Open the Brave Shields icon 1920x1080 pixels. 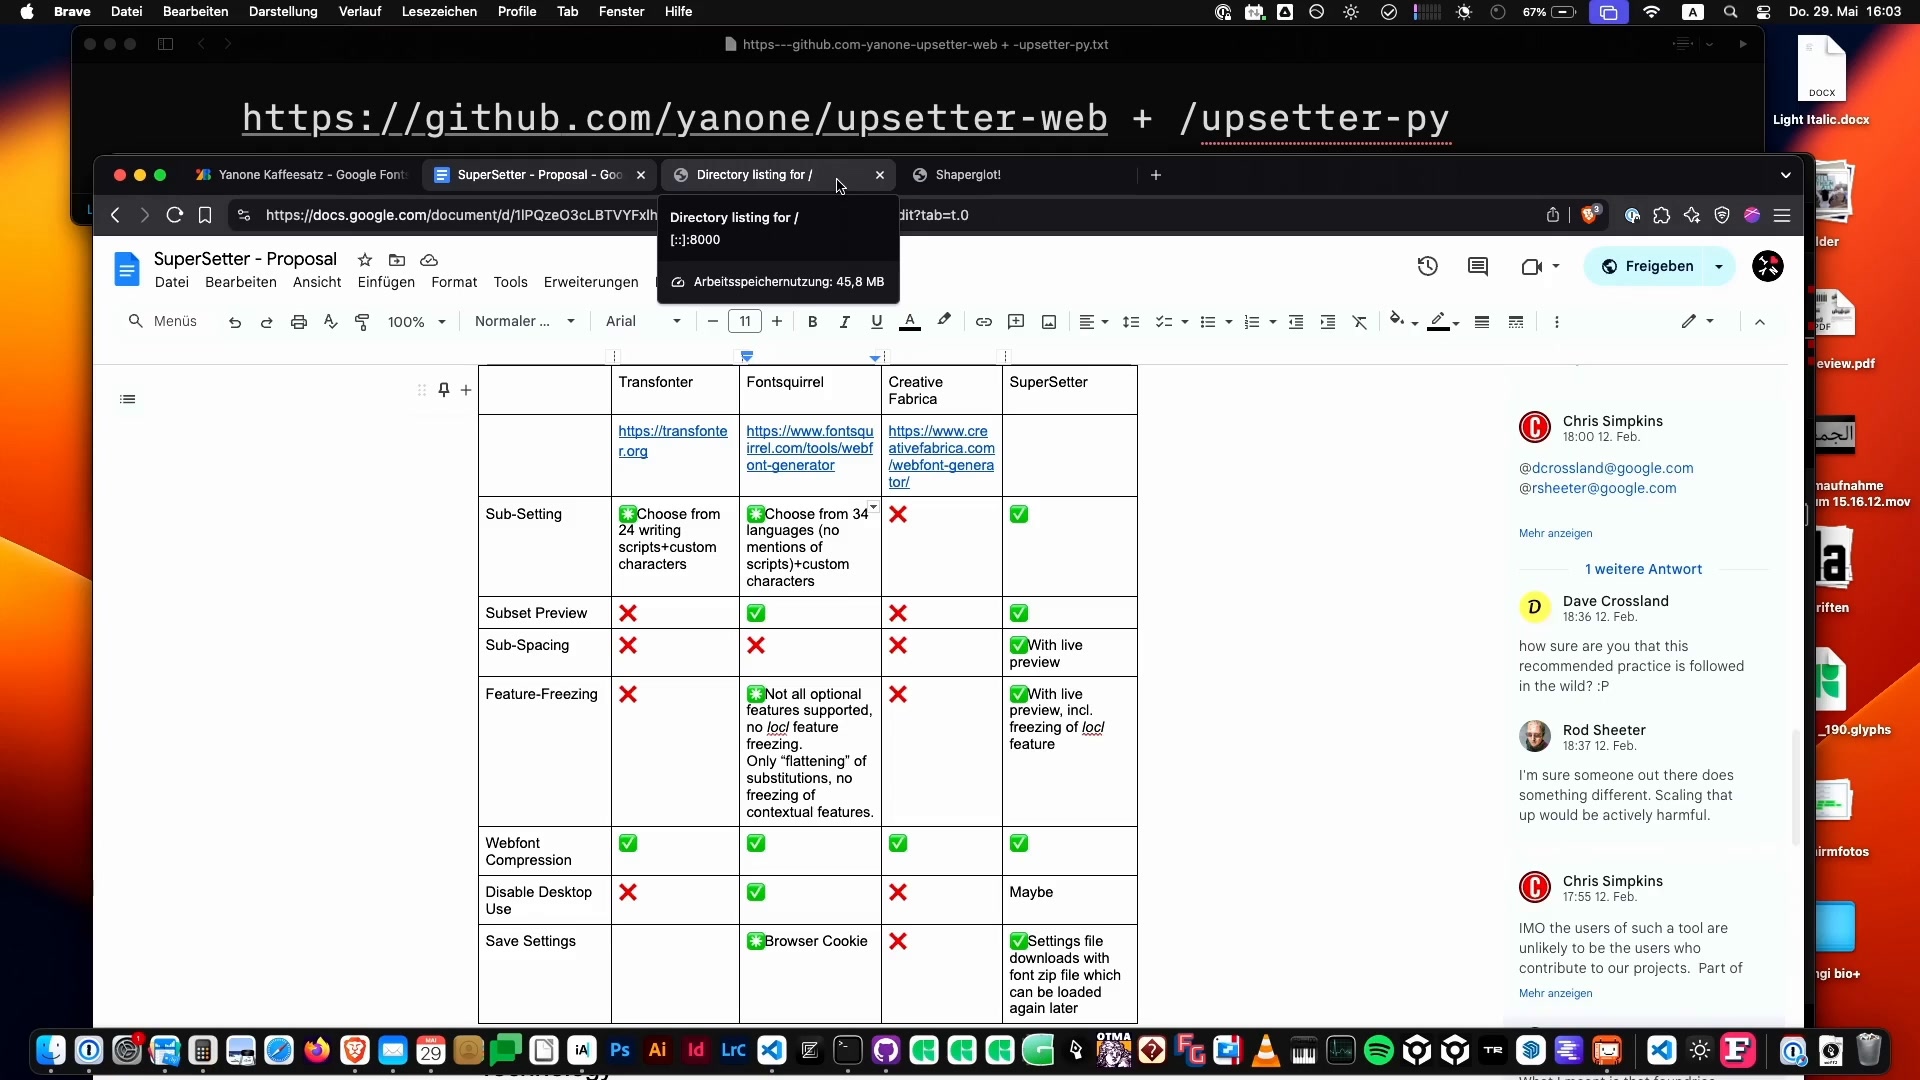(1590, 214)
